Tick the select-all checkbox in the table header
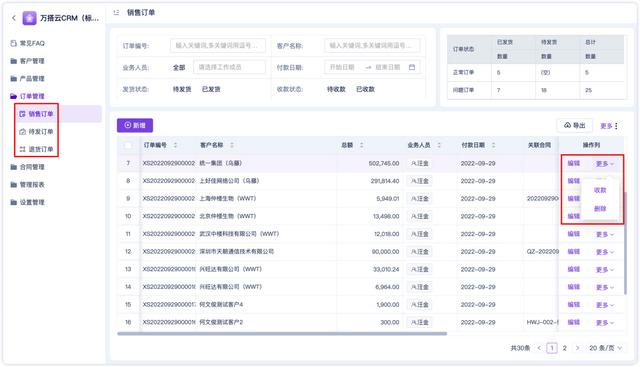Image resolution: width=640 pixels, height=367 pixels. coord(128,145)
